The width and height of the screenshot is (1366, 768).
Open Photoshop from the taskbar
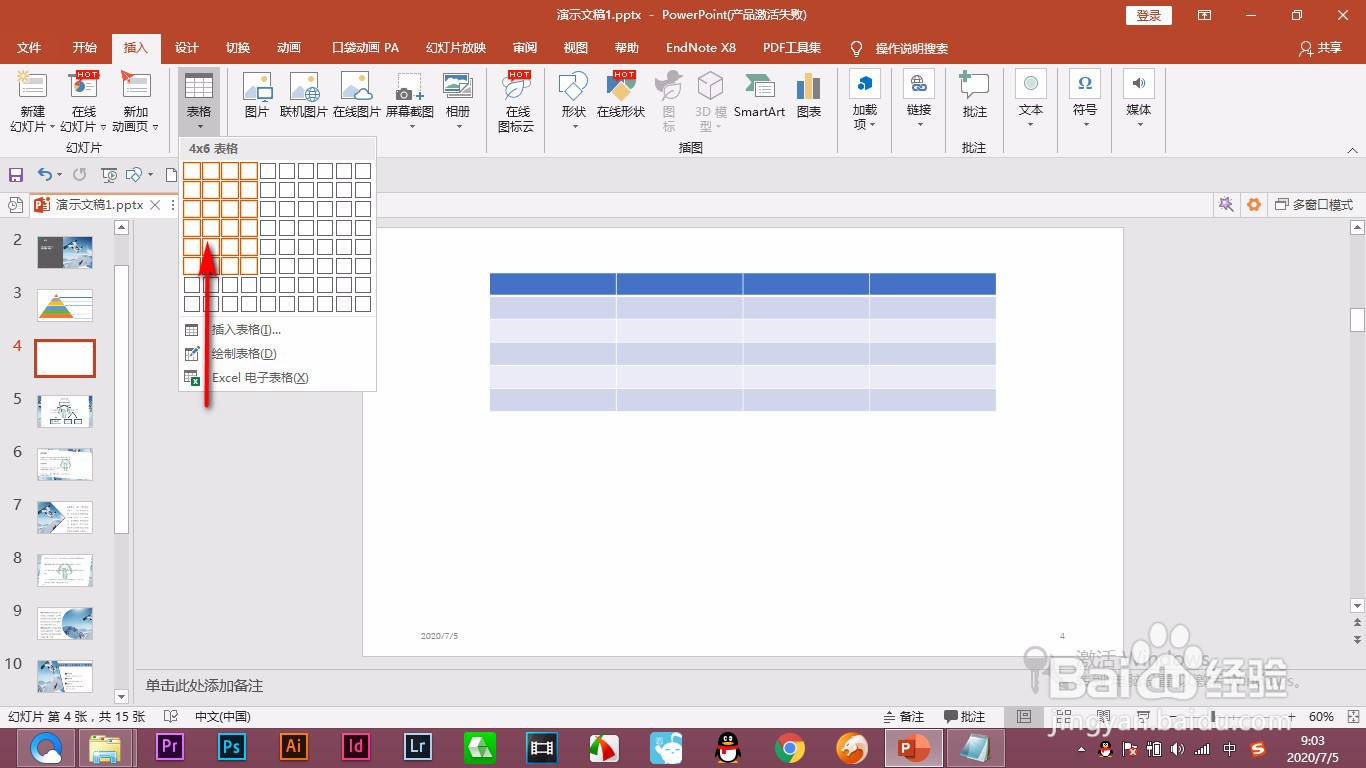(x=232, y=747)
